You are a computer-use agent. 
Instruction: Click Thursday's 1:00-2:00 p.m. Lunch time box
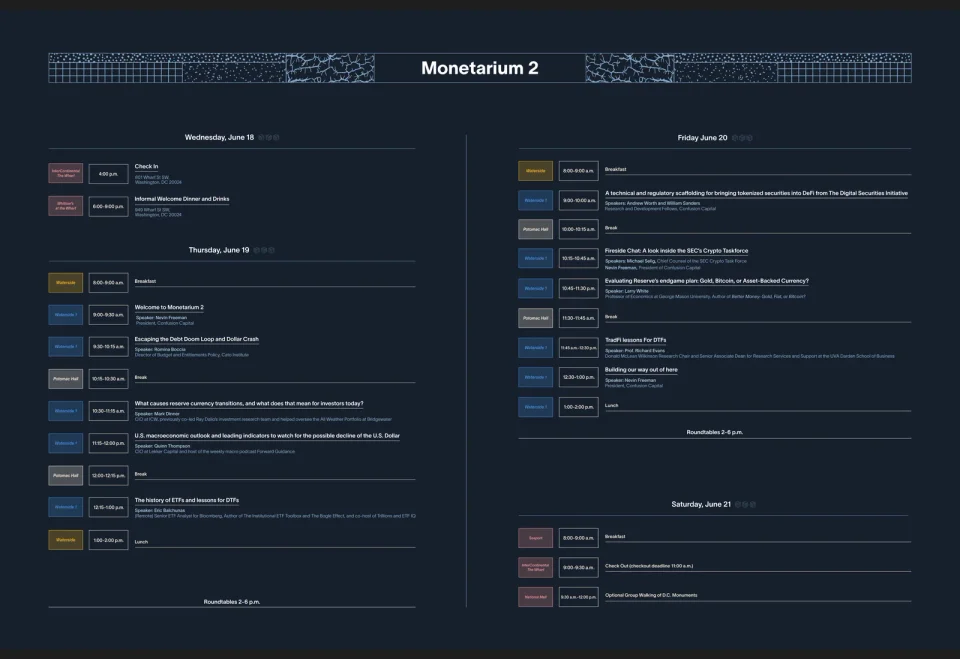coord(108,540)
